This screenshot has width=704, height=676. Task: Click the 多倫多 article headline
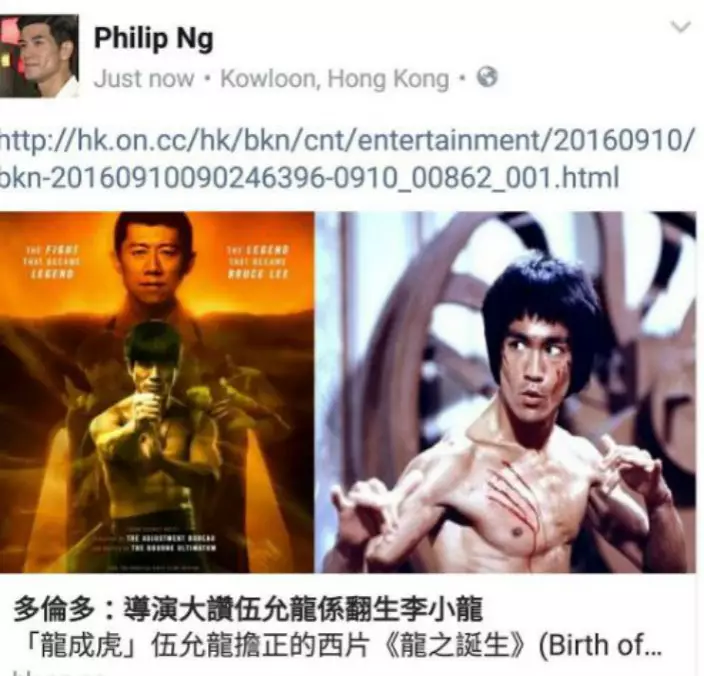coord(248,609)
